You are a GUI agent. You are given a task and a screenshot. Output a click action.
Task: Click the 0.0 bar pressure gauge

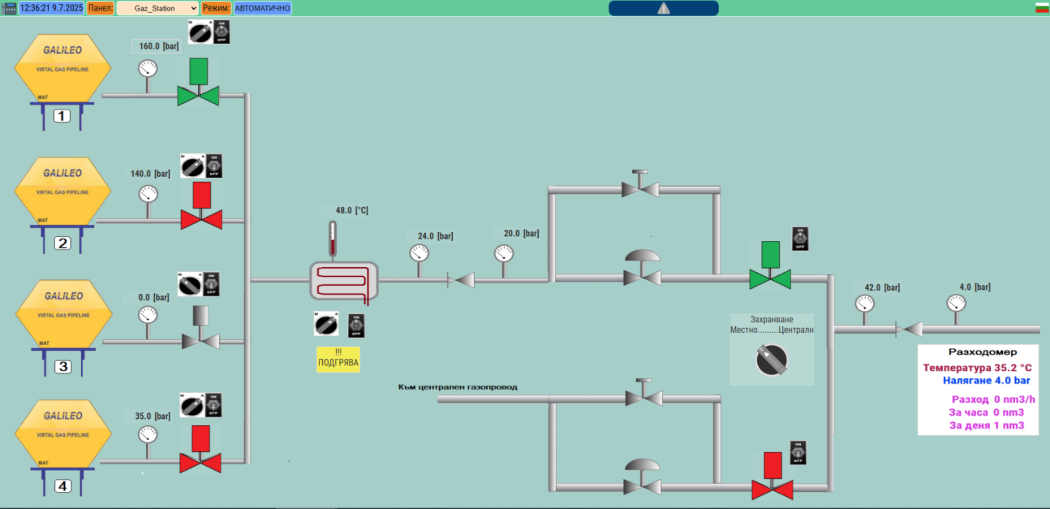[147, 315]
